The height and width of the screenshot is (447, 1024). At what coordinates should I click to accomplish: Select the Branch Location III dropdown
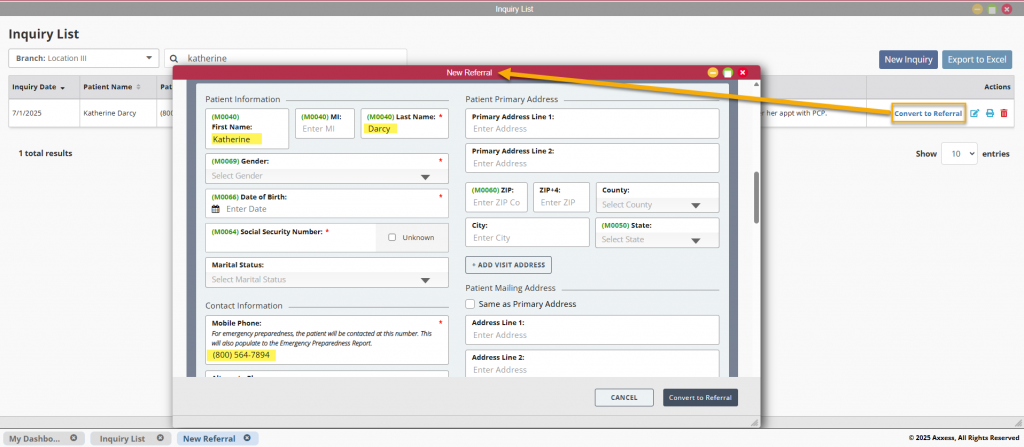coord(83,59)
